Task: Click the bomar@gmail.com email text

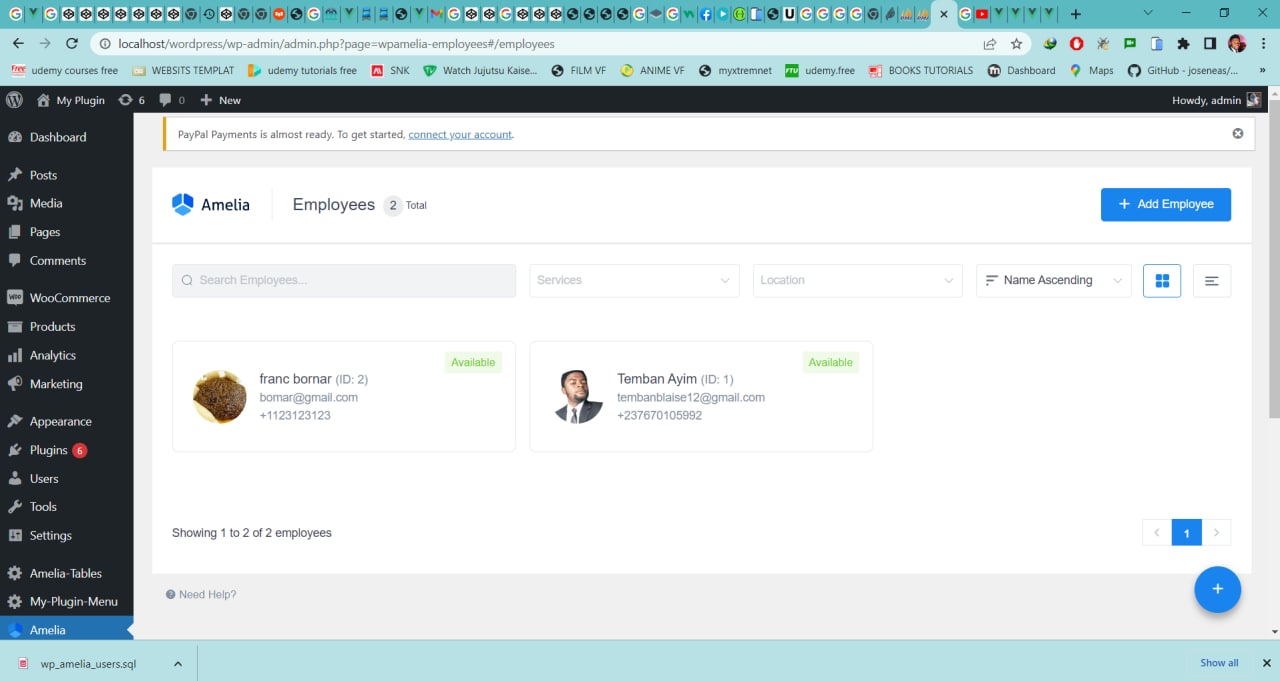Action: point(309,397)
